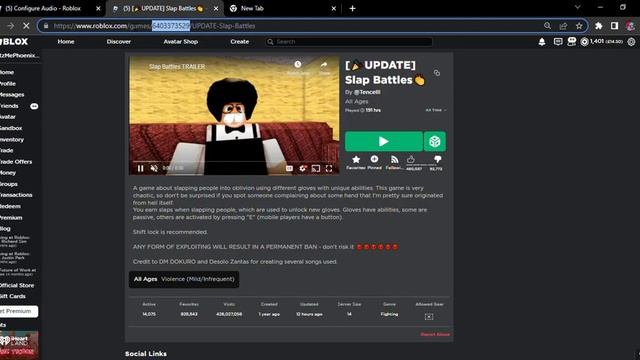Enter video fullscreen mode
The image size is (640, 360).
[x=329, y=168]
